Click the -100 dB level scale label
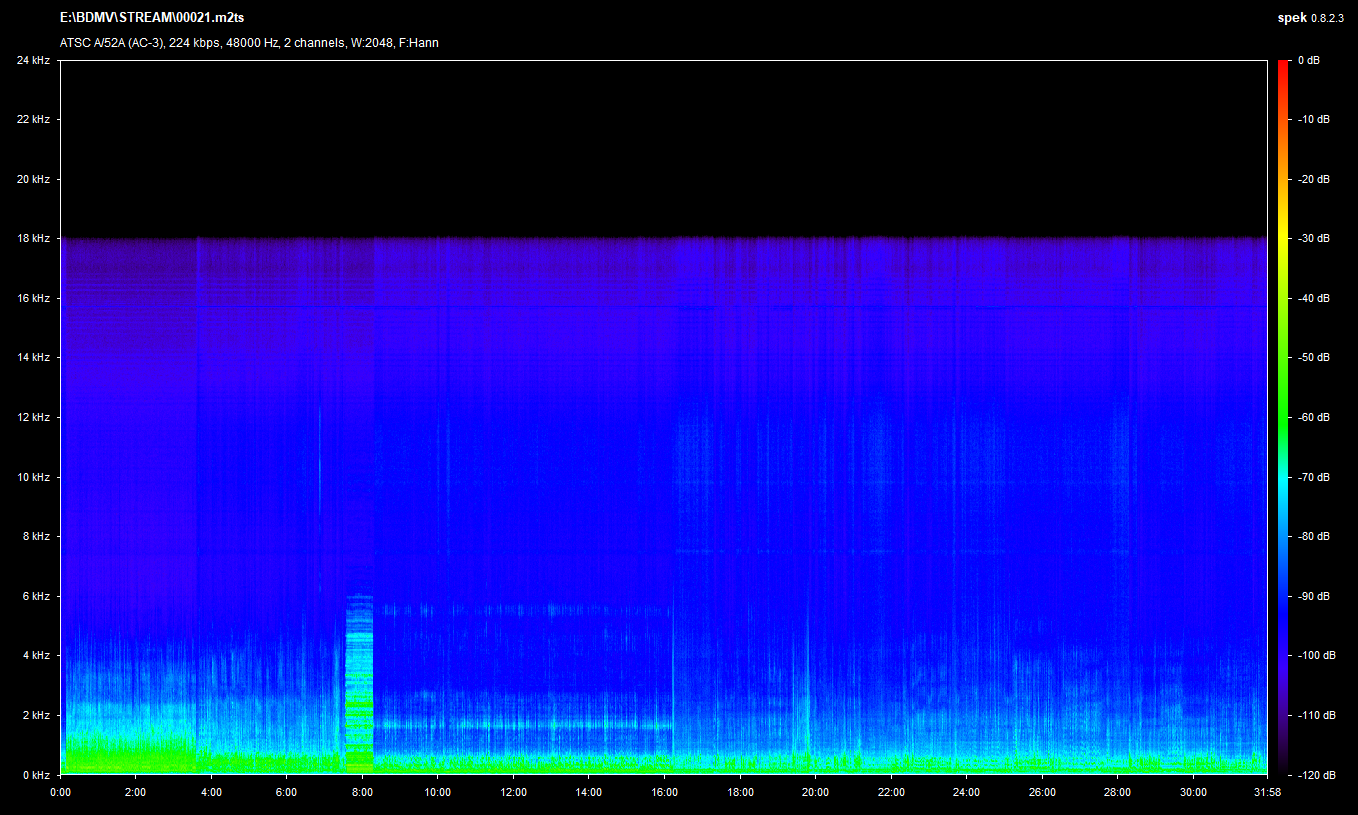1358x815 pixels. pos(1315,655)
